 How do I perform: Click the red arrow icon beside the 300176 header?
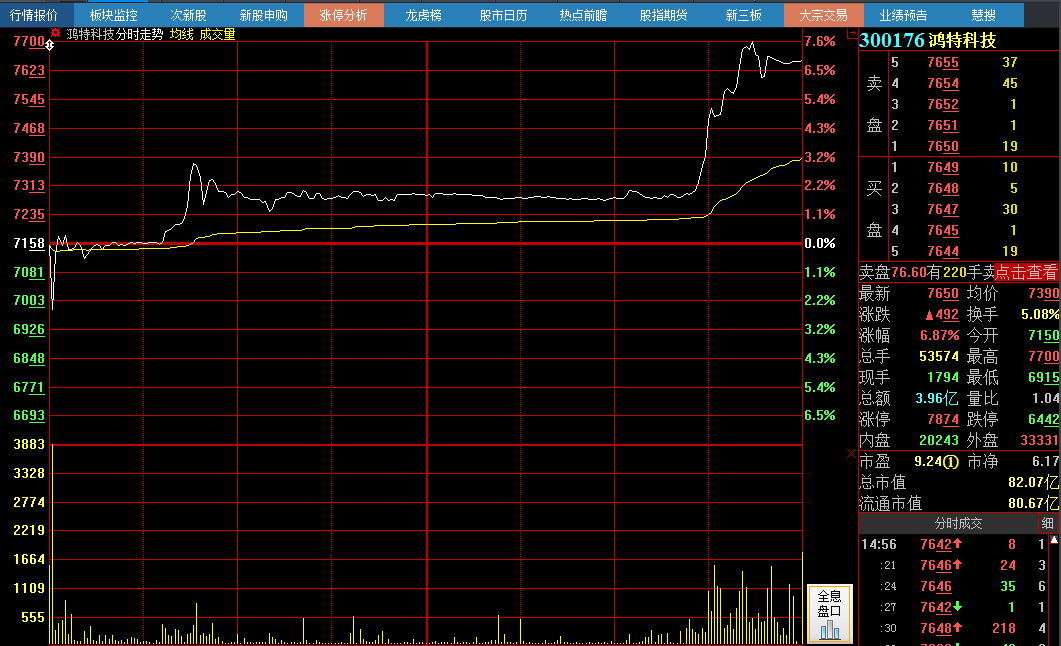(x=851, y=34)
